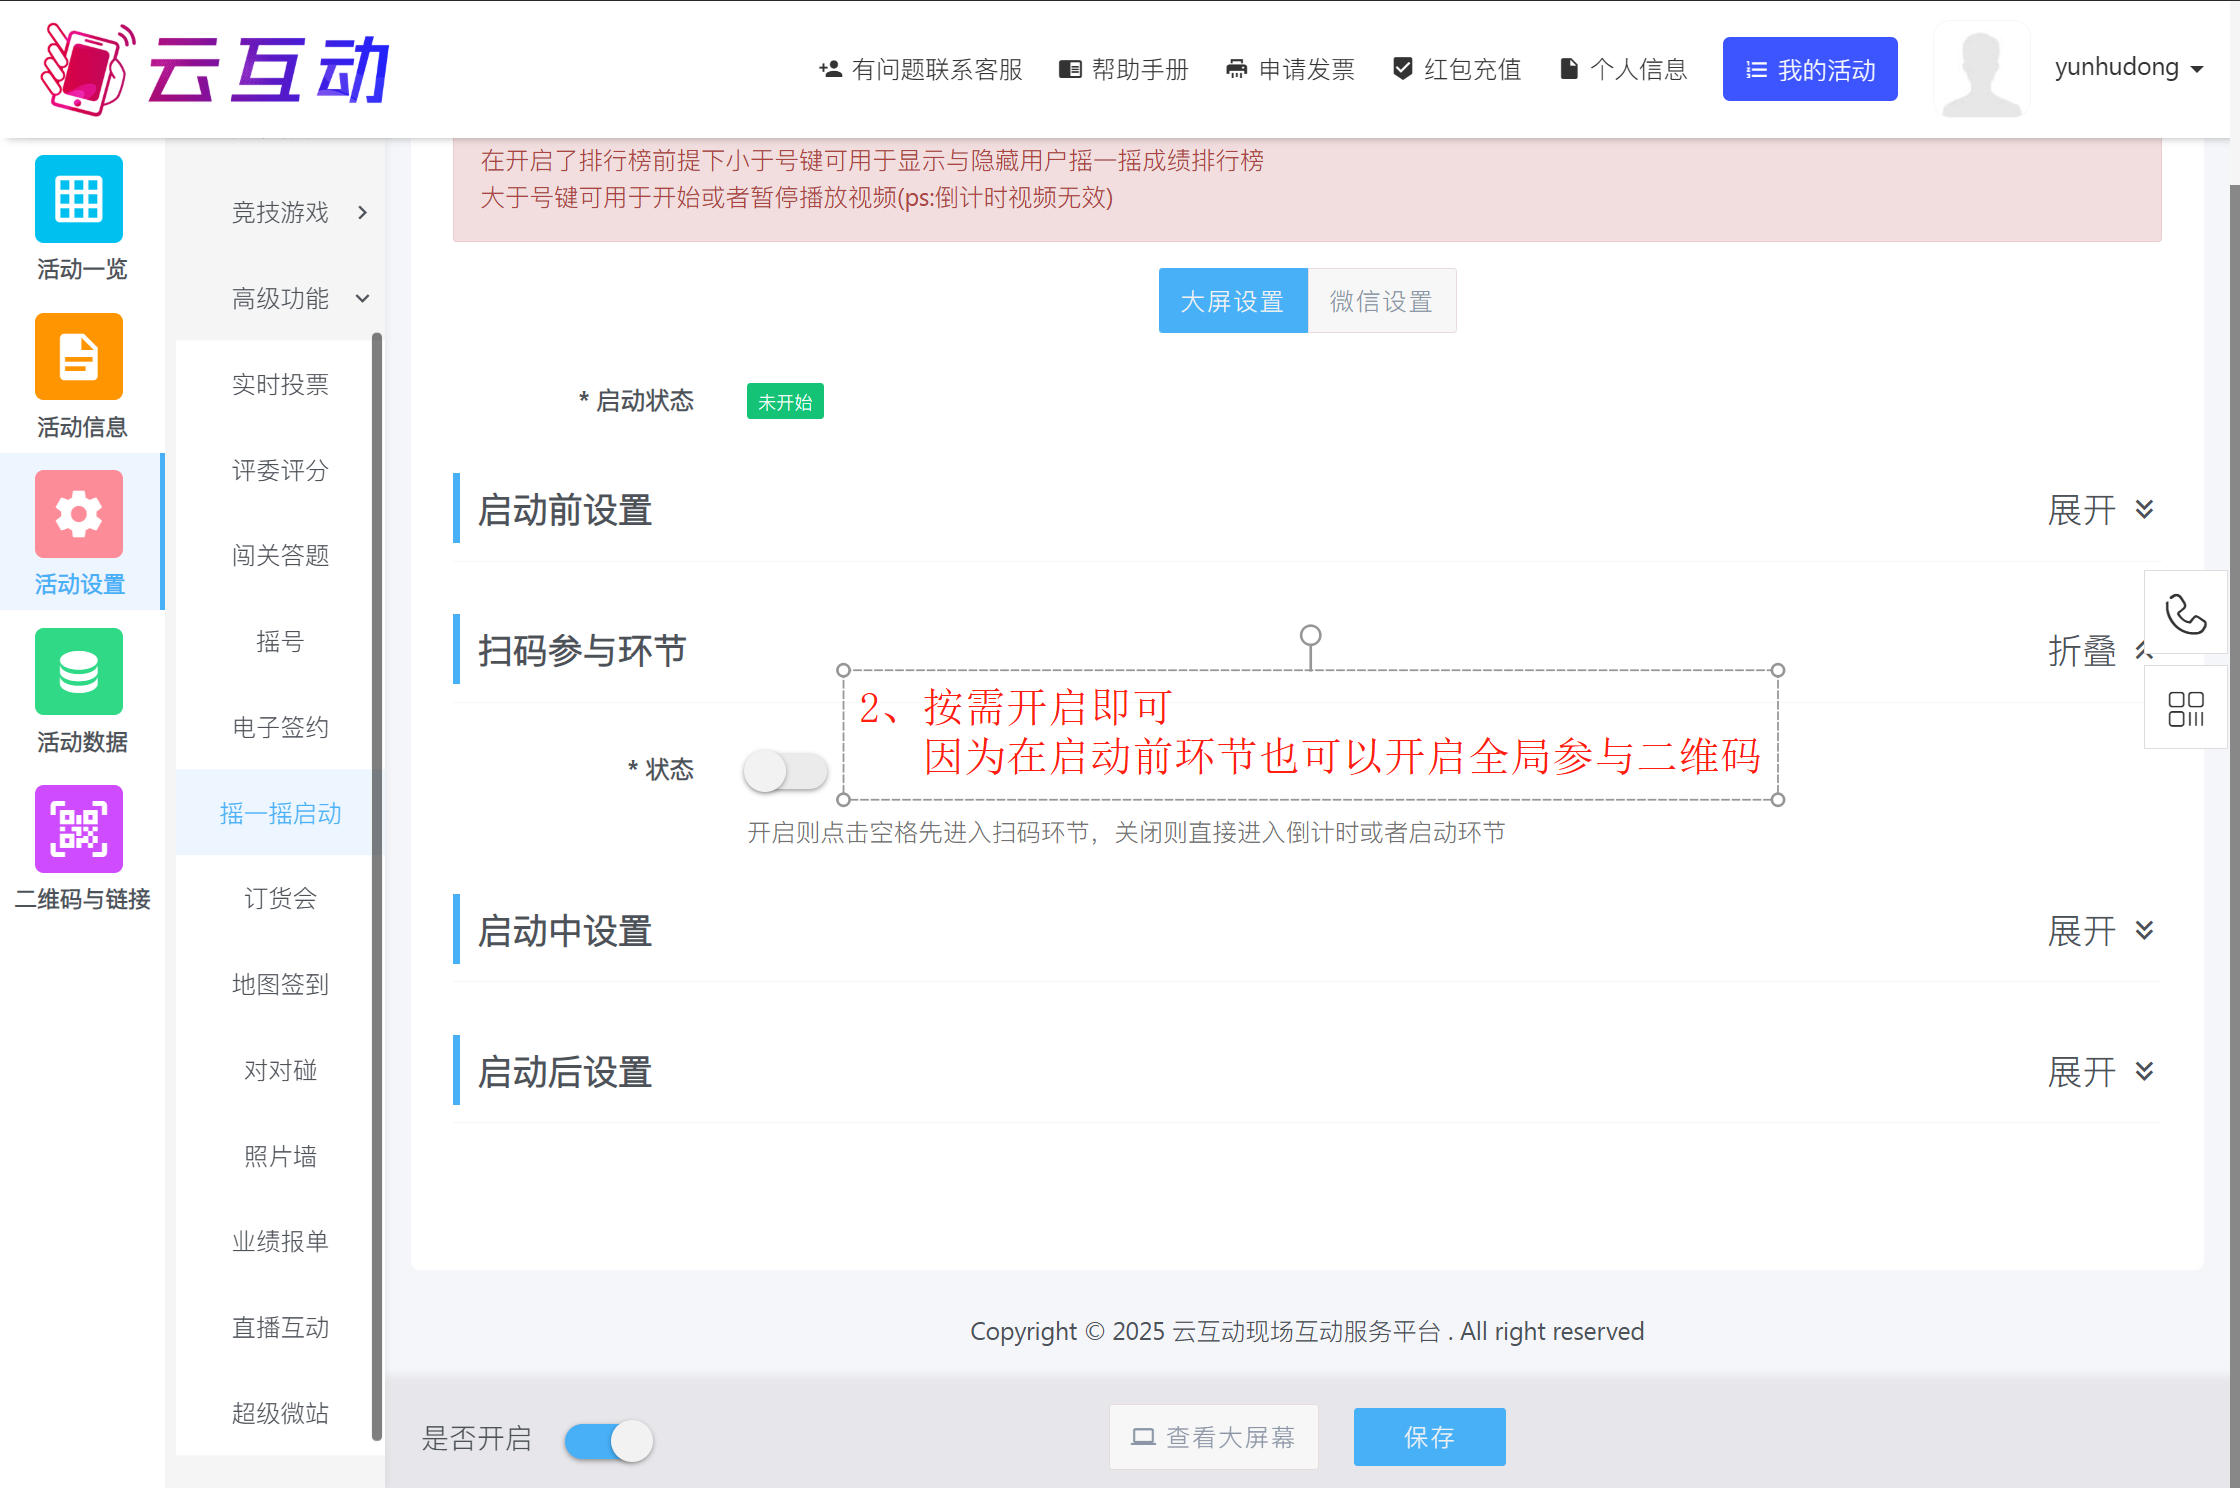Toggle the 是否开启 switch off

pos(609,1441)
